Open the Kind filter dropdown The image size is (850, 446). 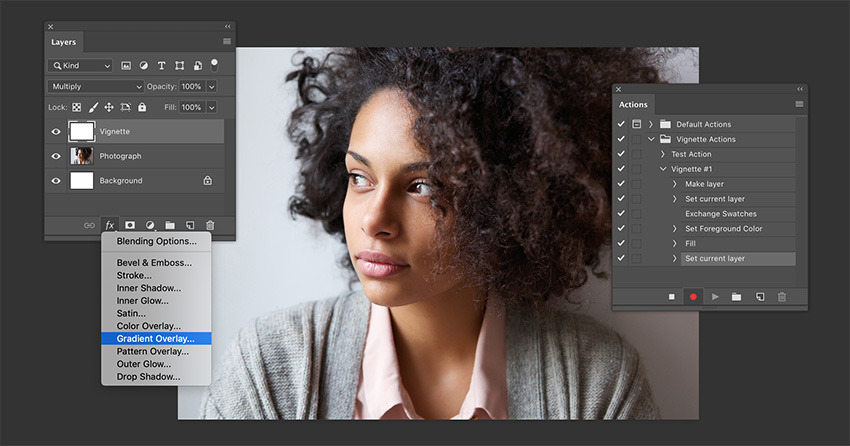(x=80, y=66)
